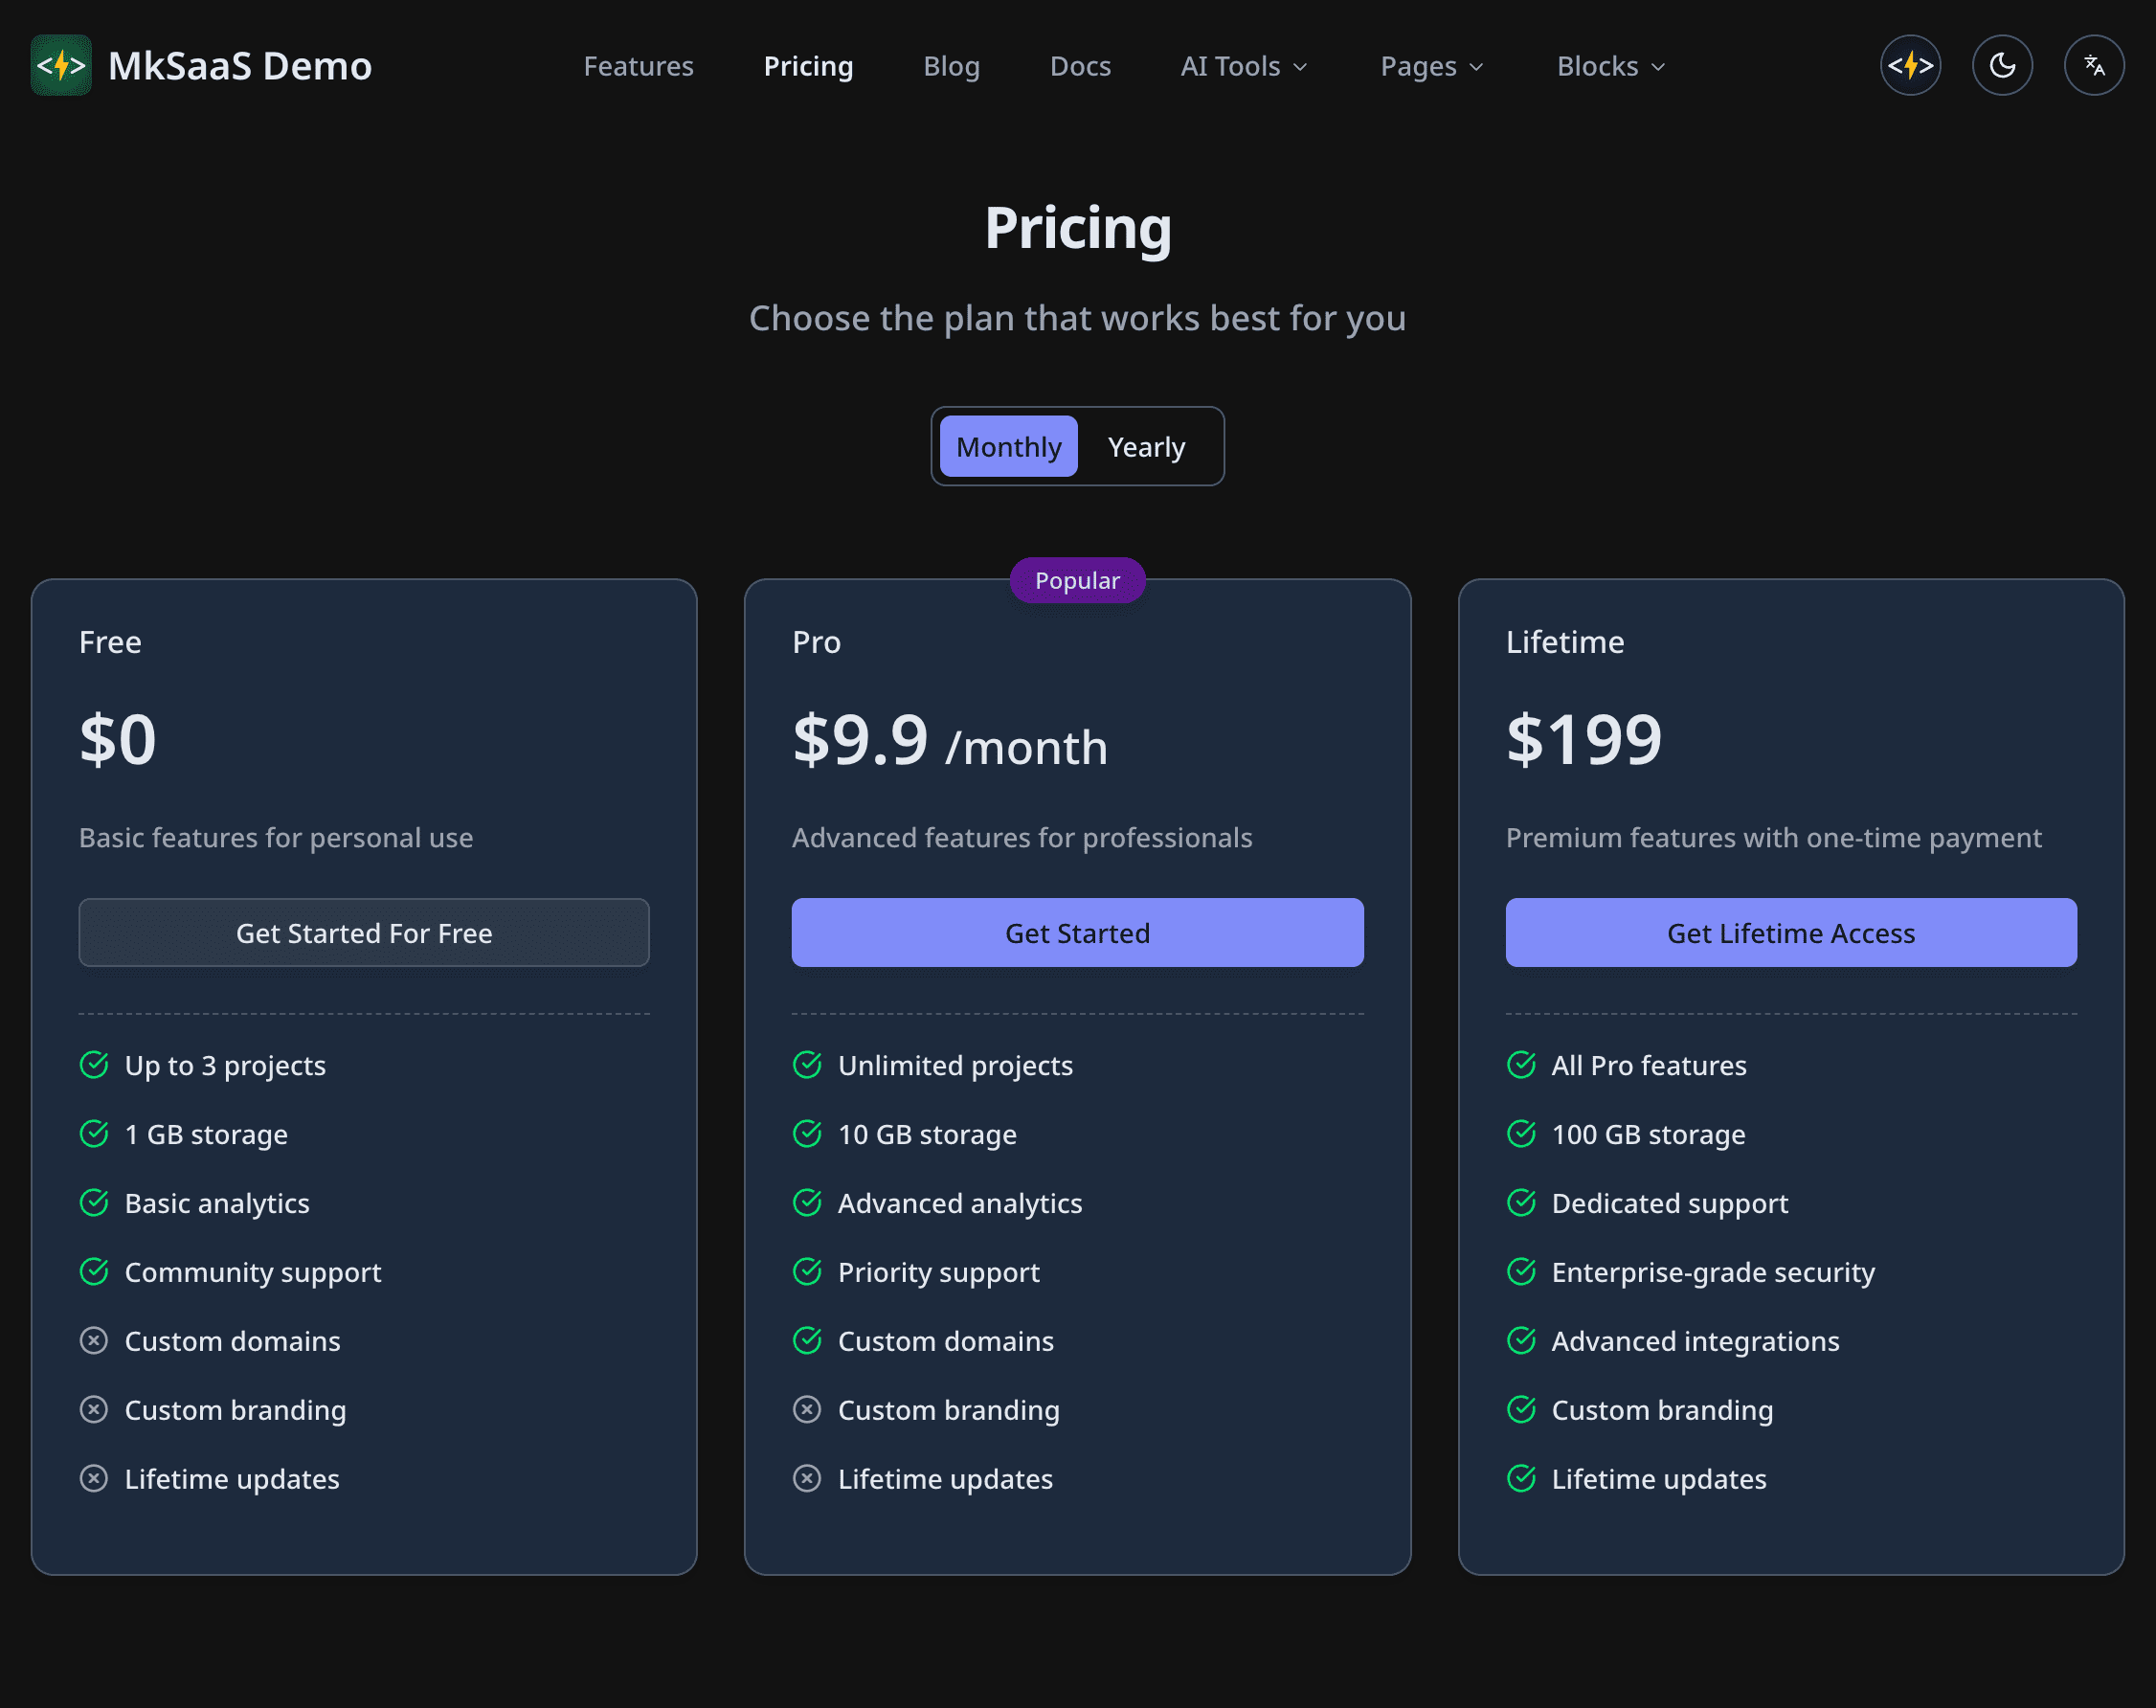The image size is (2156, 1708).
Task: Expand the Blocks dropdown
Action: (x=1609, y=66)
